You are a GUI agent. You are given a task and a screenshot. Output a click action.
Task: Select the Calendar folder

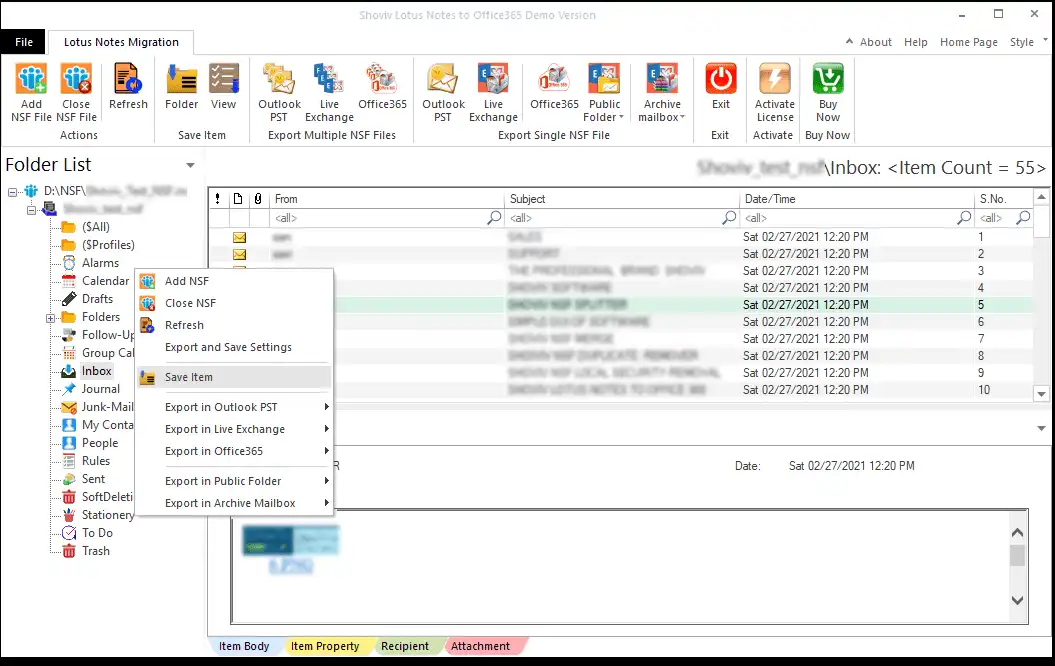click(105, 281)
